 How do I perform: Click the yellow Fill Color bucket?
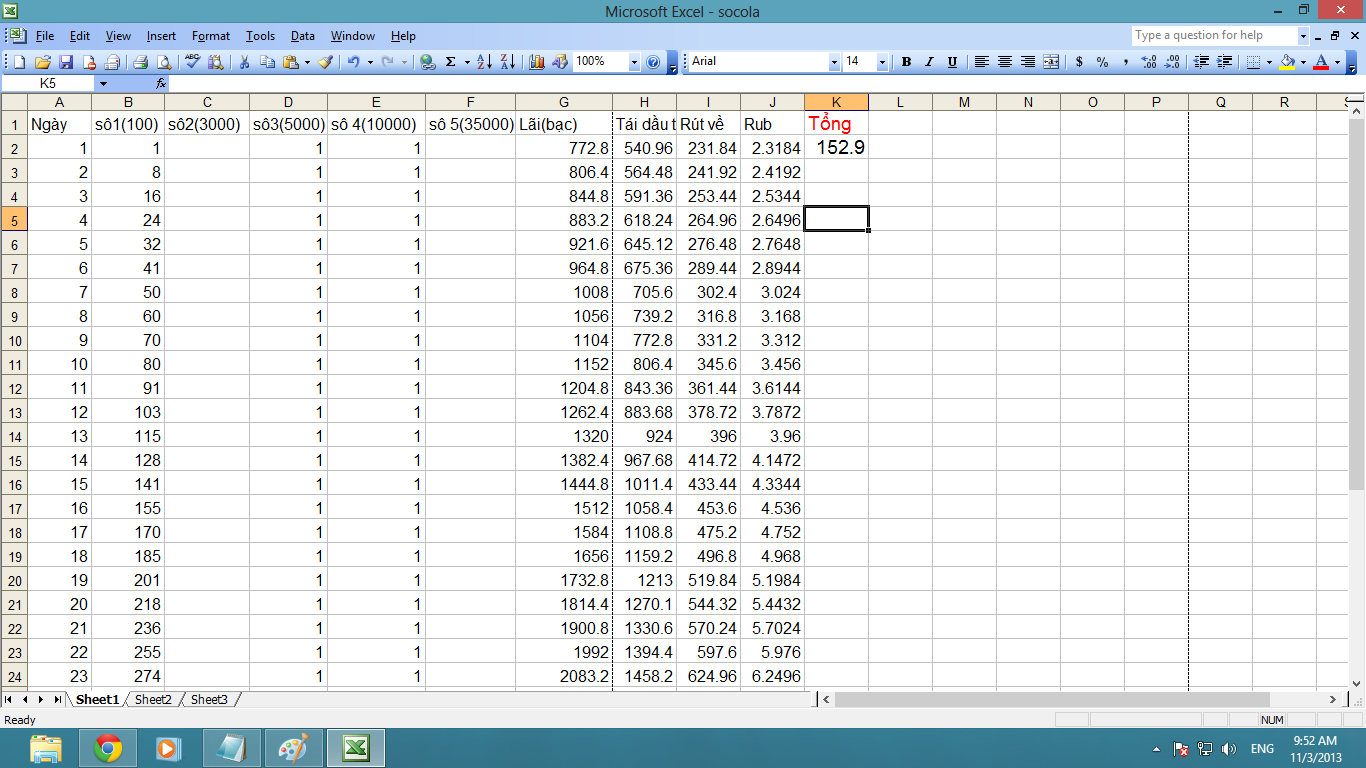coord(1286,62)
